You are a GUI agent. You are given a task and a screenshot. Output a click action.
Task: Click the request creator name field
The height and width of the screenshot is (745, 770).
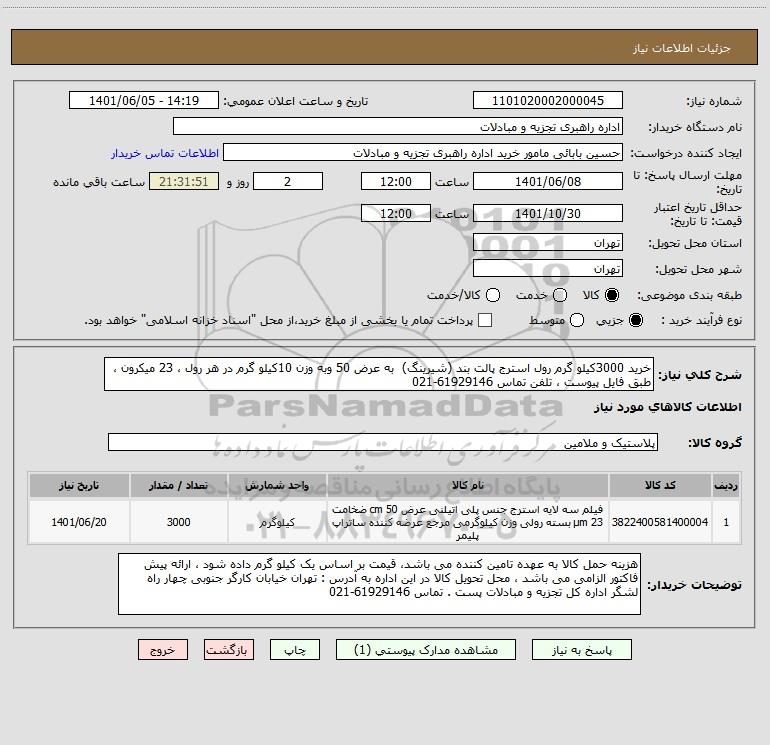coord(423,153)
